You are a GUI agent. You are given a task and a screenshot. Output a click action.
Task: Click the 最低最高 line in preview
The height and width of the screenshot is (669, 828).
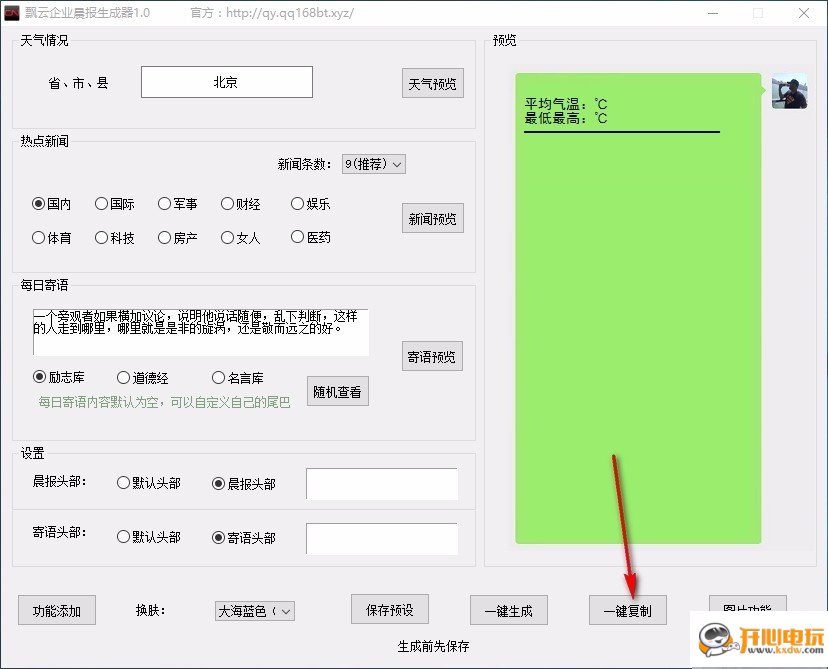point(566,118)
